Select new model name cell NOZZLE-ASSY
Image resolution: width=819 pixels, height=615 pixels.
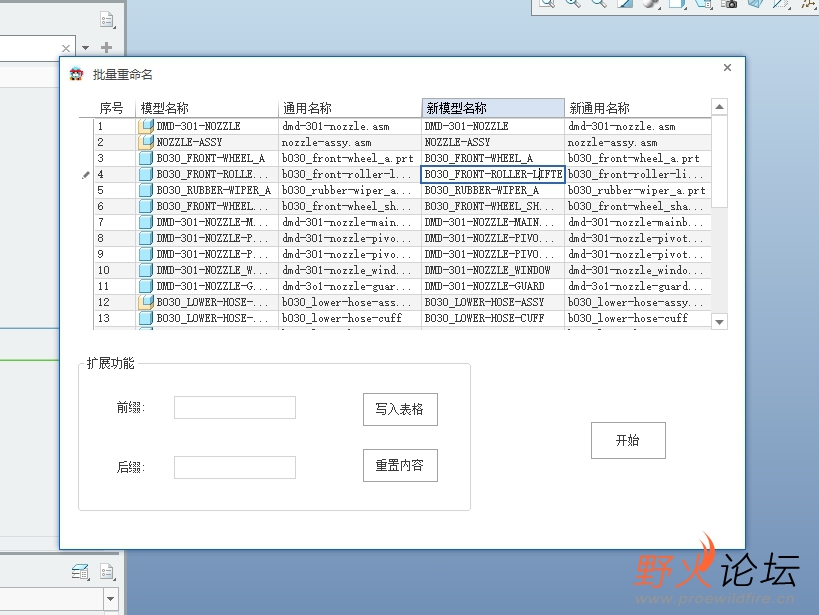click(493, 142)
